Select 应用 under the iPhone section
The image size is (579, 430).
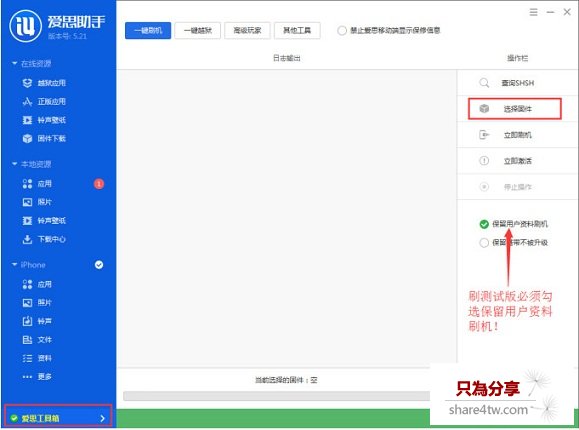pos(37,284)
